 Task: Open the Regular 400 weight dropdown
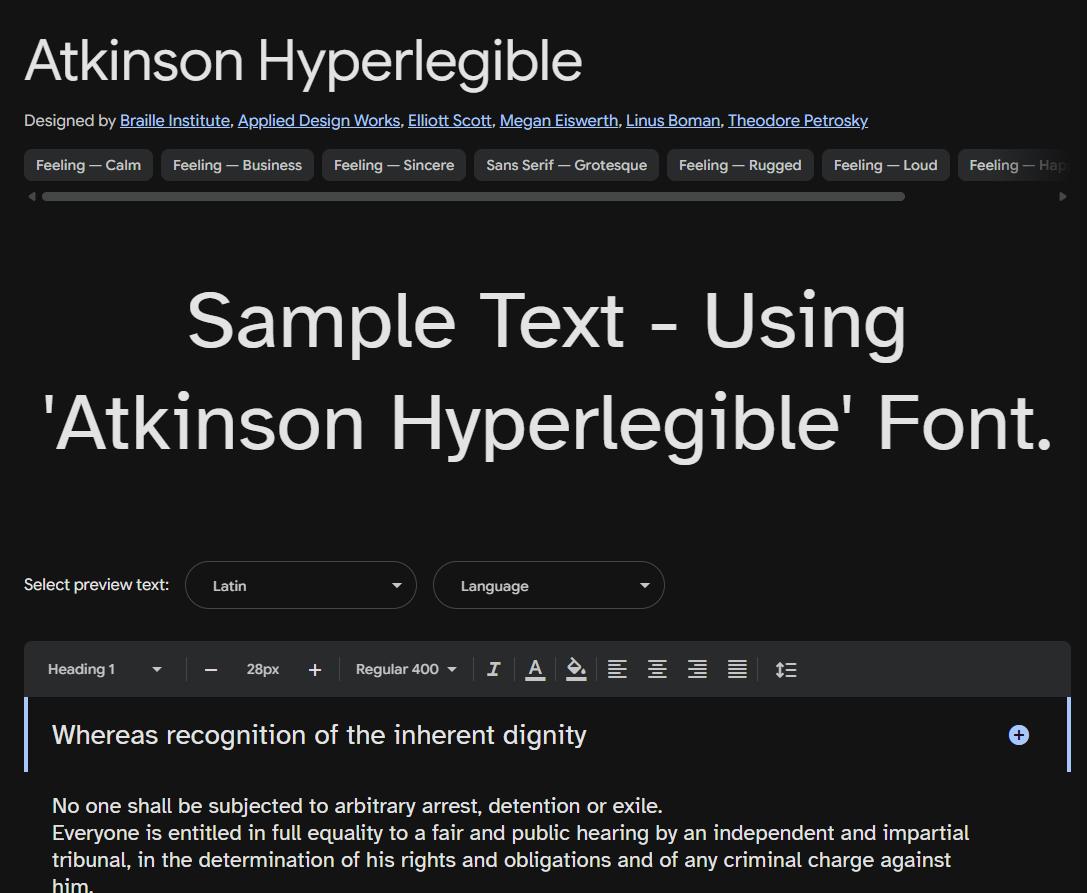406,669
